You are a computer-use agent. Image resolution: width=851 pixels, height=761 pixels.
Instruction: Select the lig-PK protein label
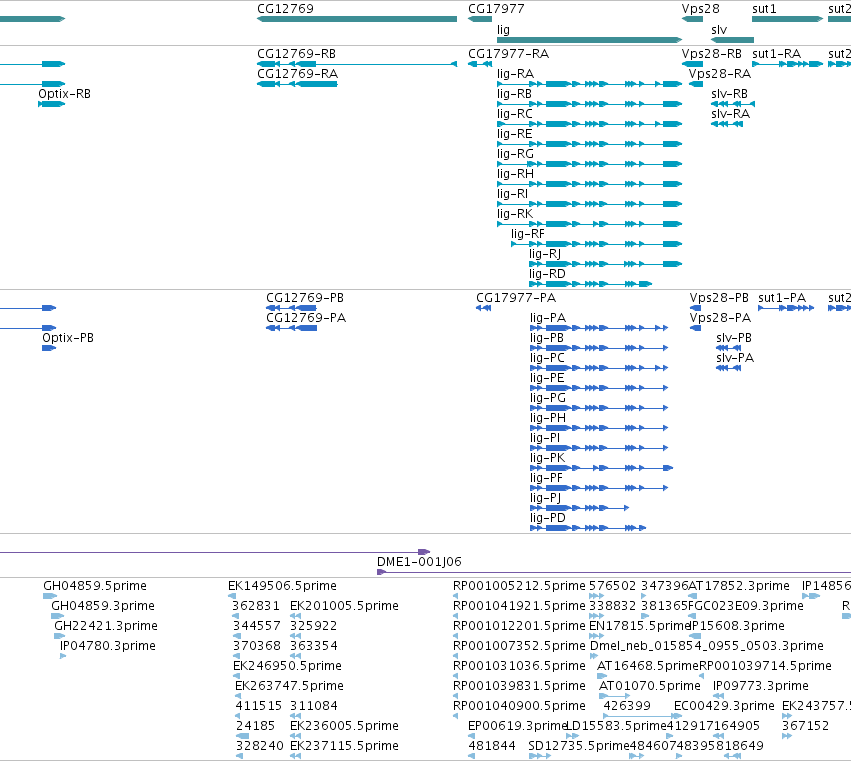[x=548, y=458]
